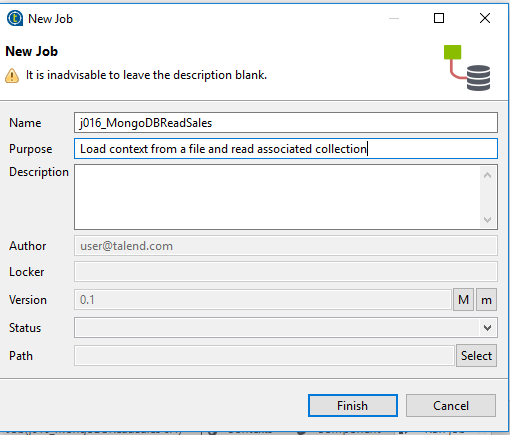Viewport: 510px width, 435px height.
Task: Click the major version M button
Action: point(463,300)
